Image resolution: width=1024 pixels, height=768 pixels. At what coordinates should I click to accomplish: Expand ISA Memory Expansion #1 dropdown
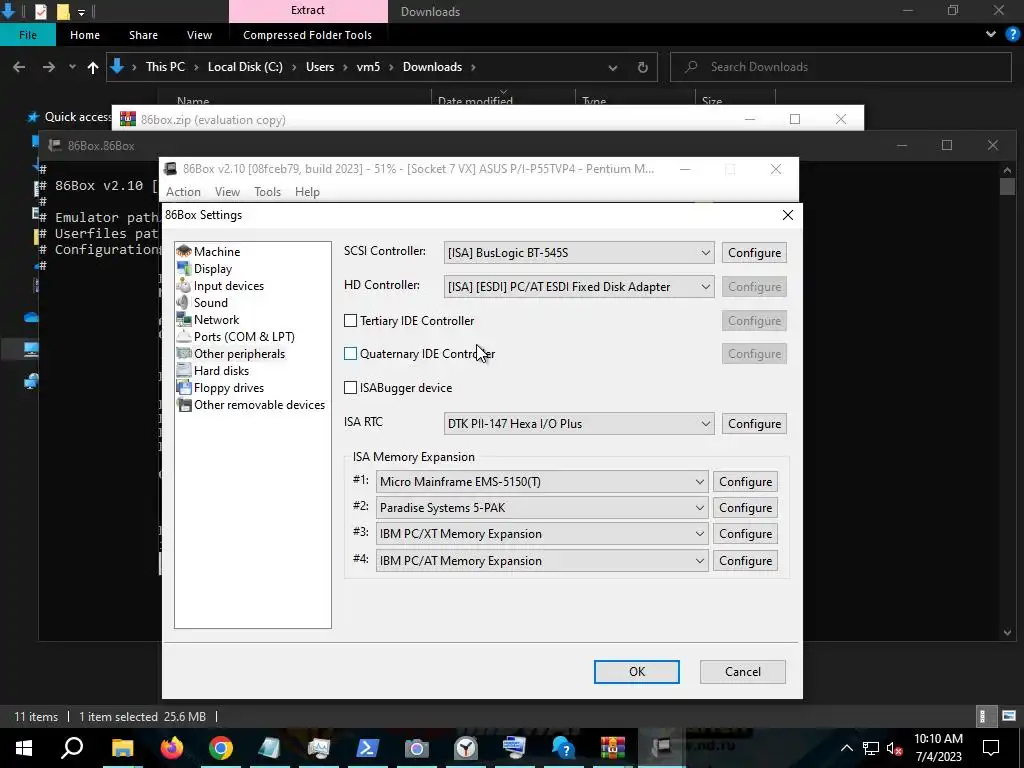(x=542, y=482)
